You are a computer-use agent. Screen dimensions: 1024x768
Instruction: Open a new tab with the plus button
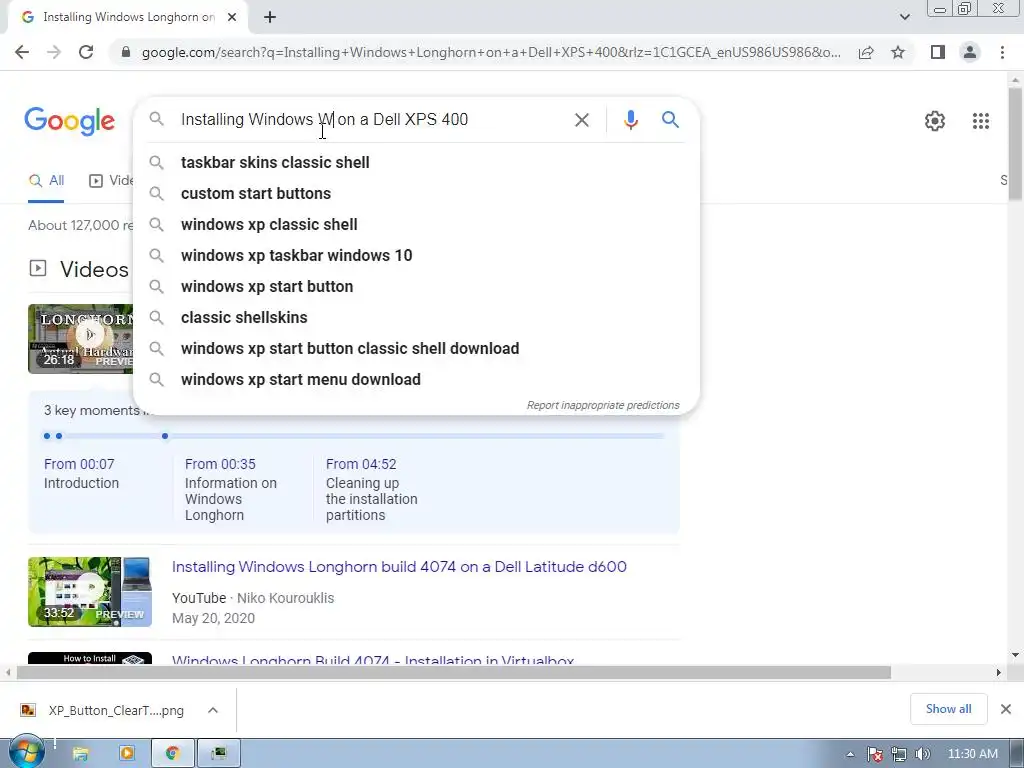point(270,18)
